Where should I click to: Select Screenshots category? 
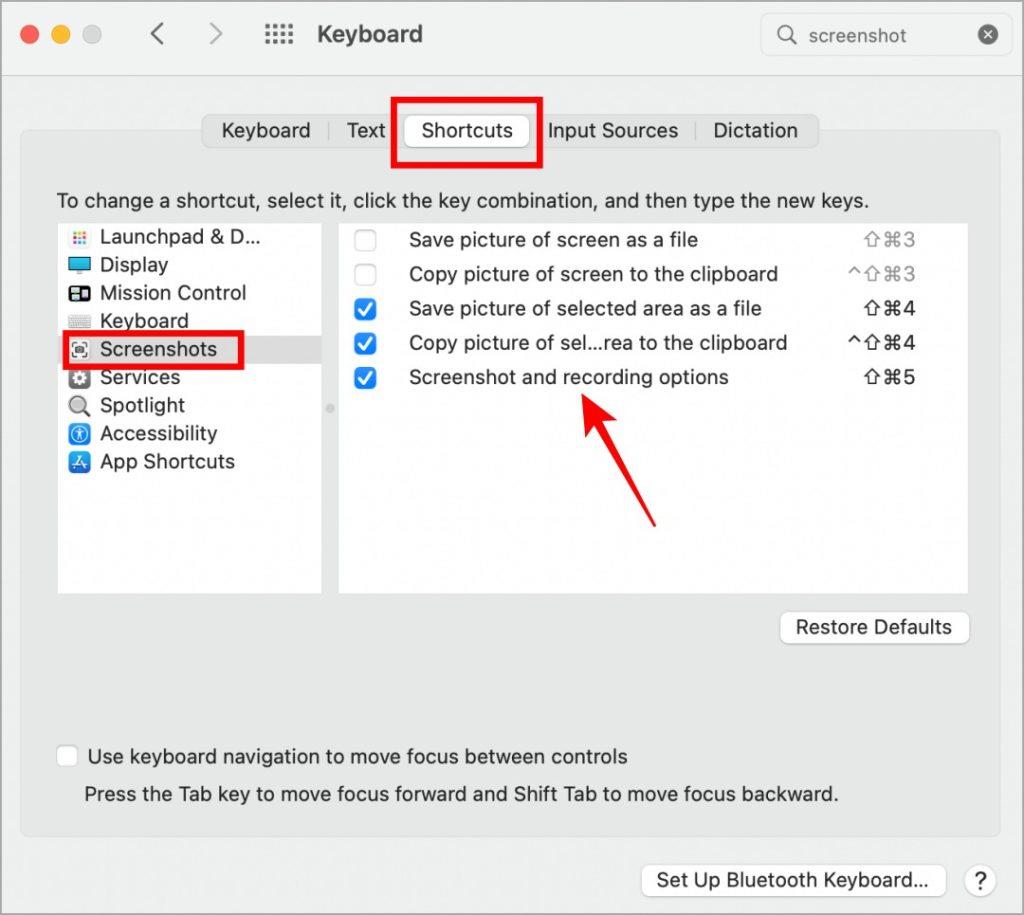pyautogui.click(x=189, y=349)
